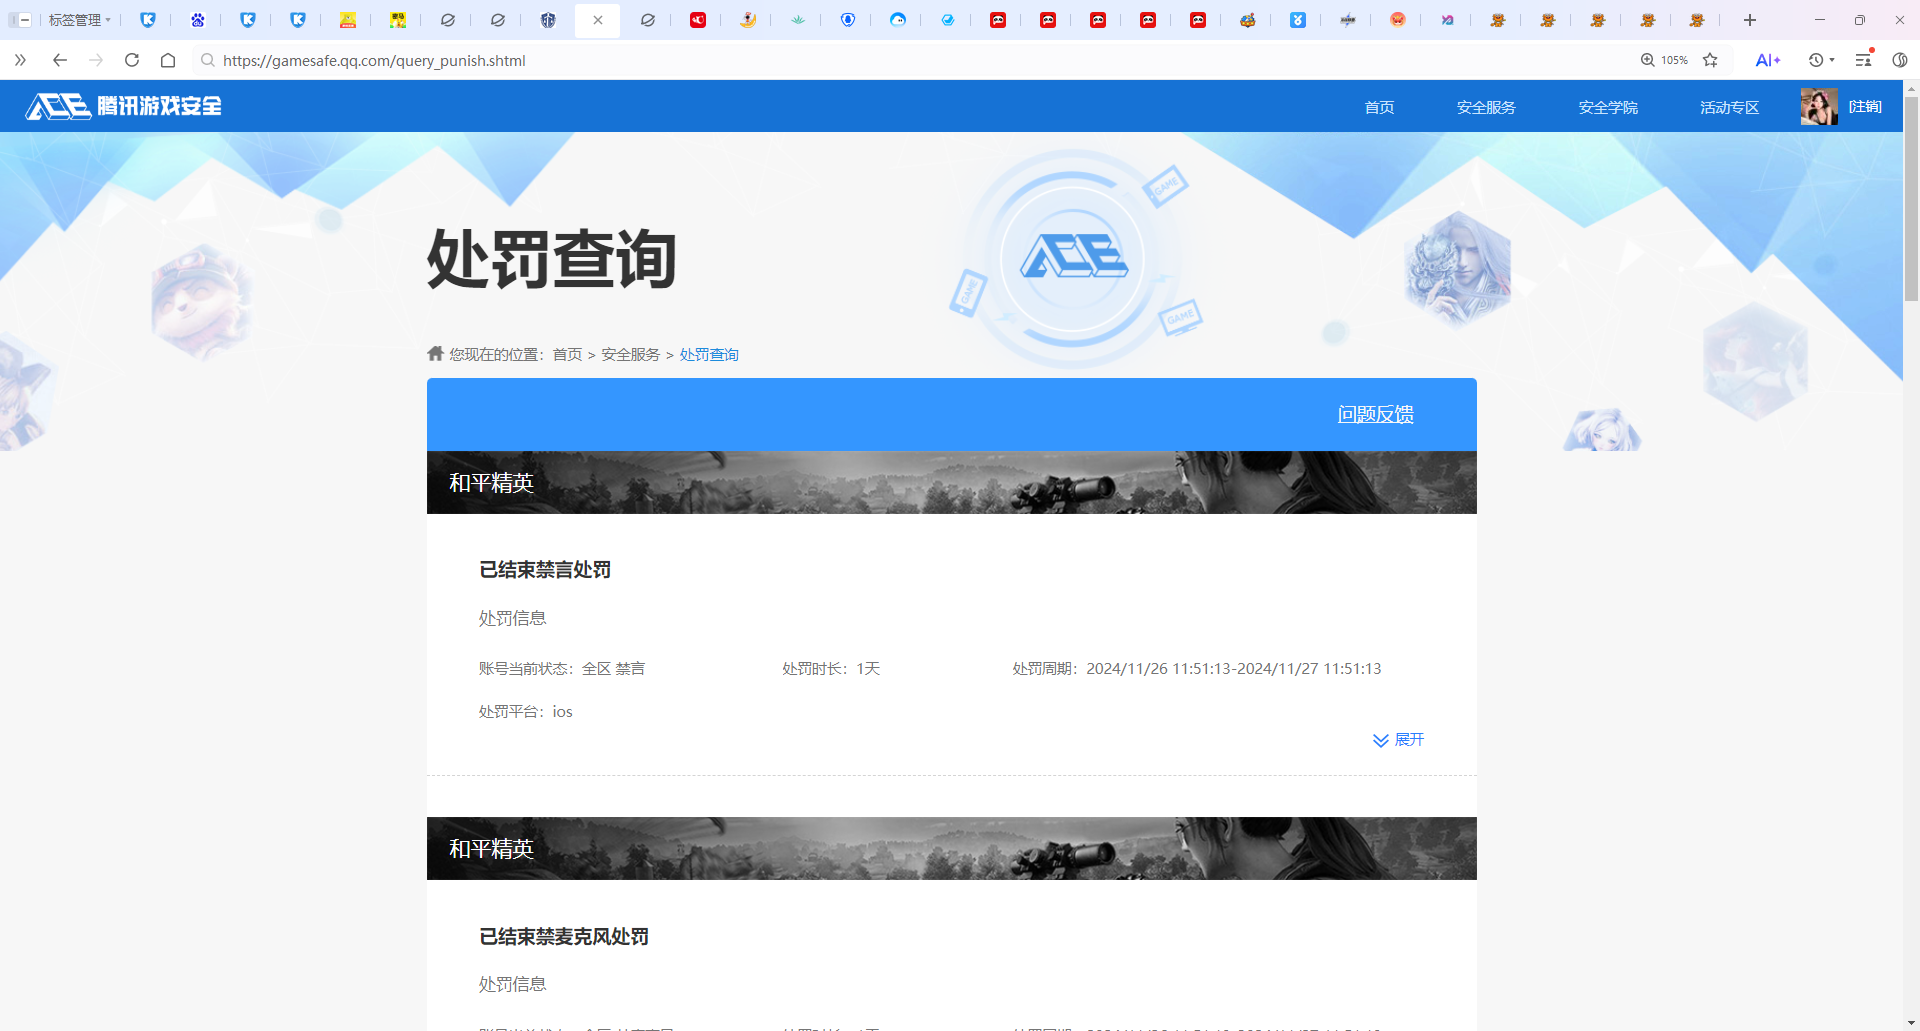Open the 安全服务 navigation menu
This screenshot has height=1031, width=1920.
pos(1485,107)
